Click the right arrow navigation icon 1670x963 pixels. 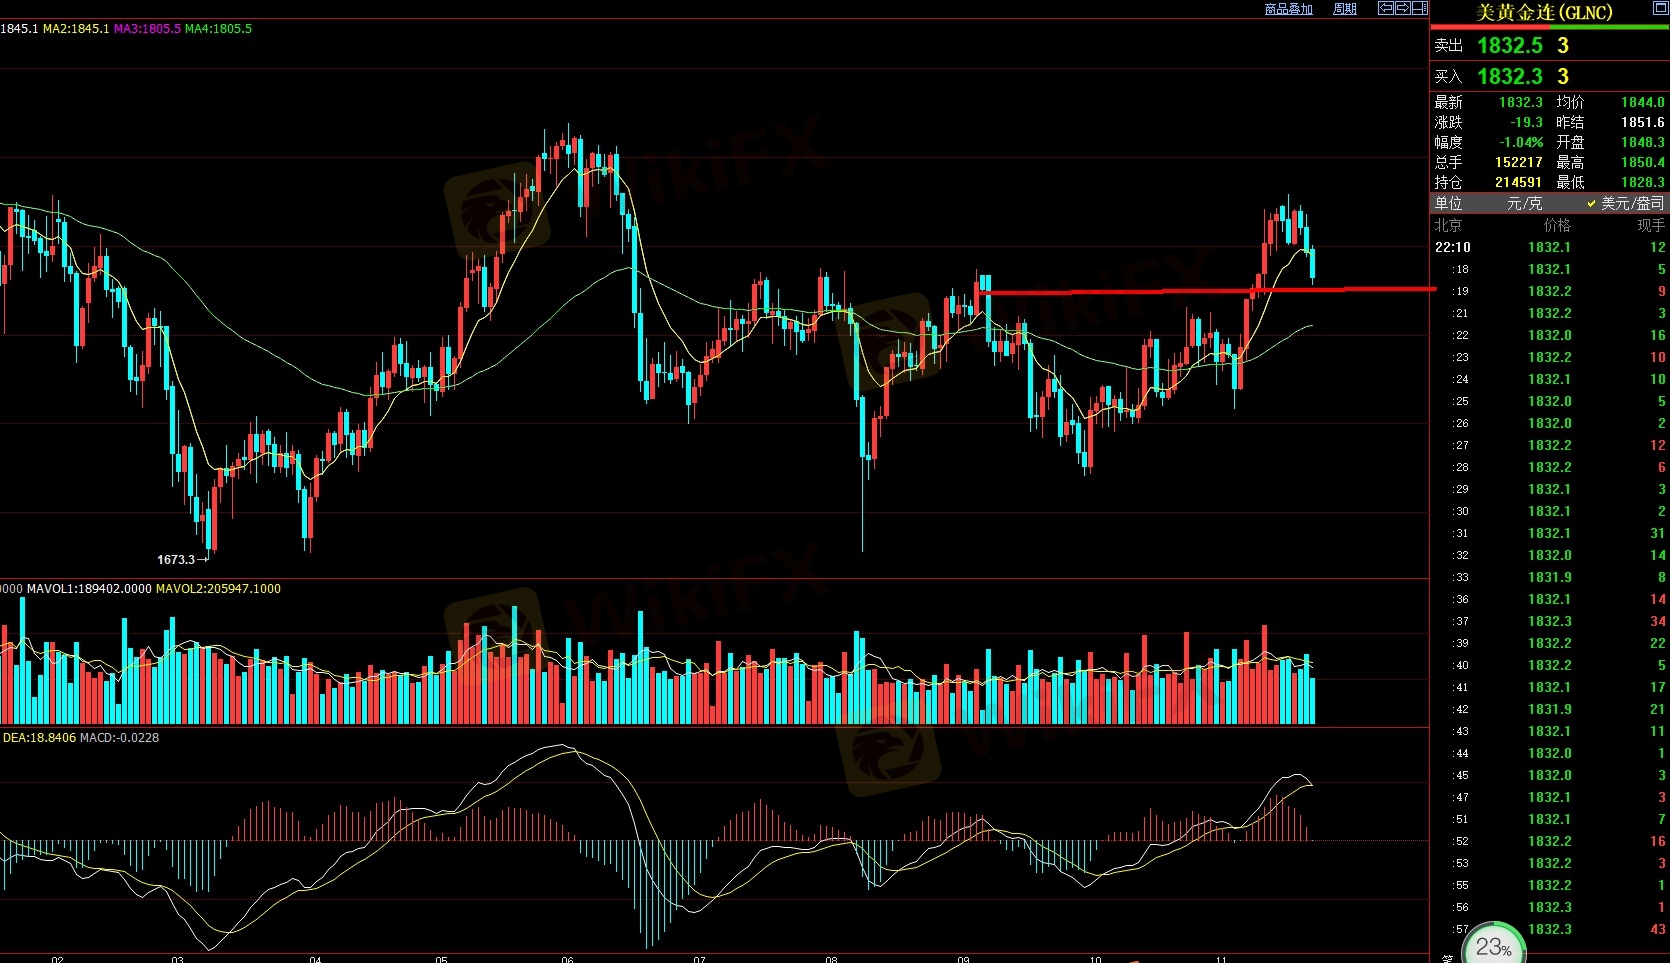click(x=1402, y=8)
